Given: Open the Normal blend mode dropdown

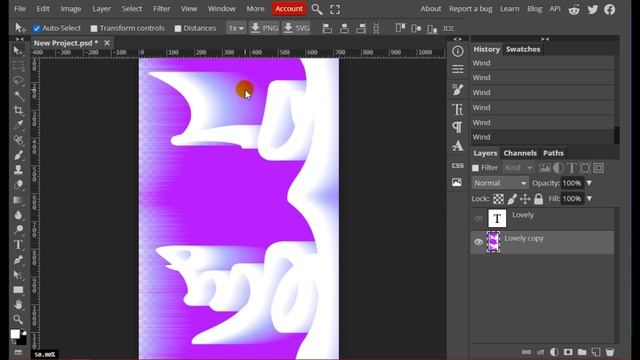Looking at the screenshot, I should pos(500,183).
